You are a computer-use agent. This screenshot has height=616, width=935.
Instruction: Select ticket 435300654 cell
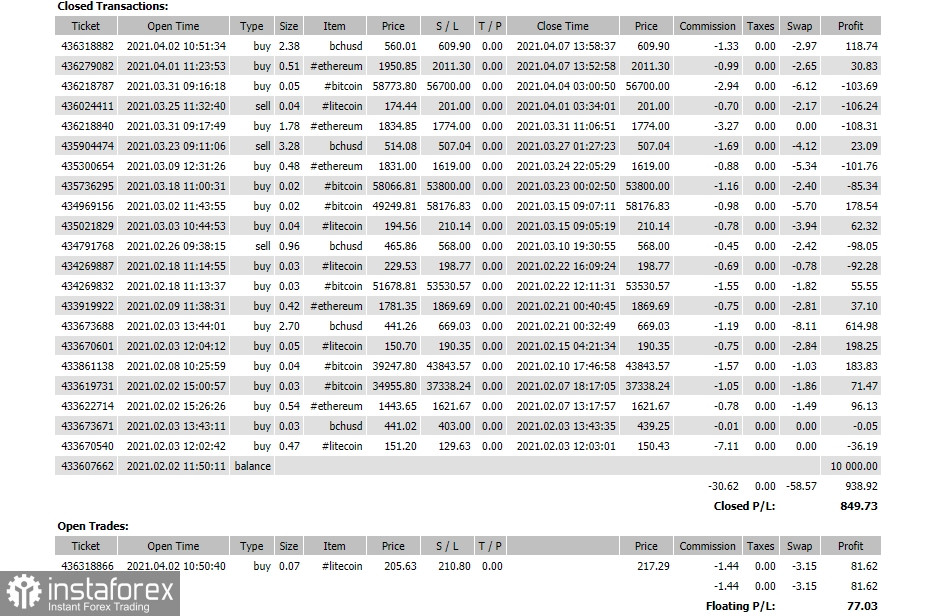(87, 166)
